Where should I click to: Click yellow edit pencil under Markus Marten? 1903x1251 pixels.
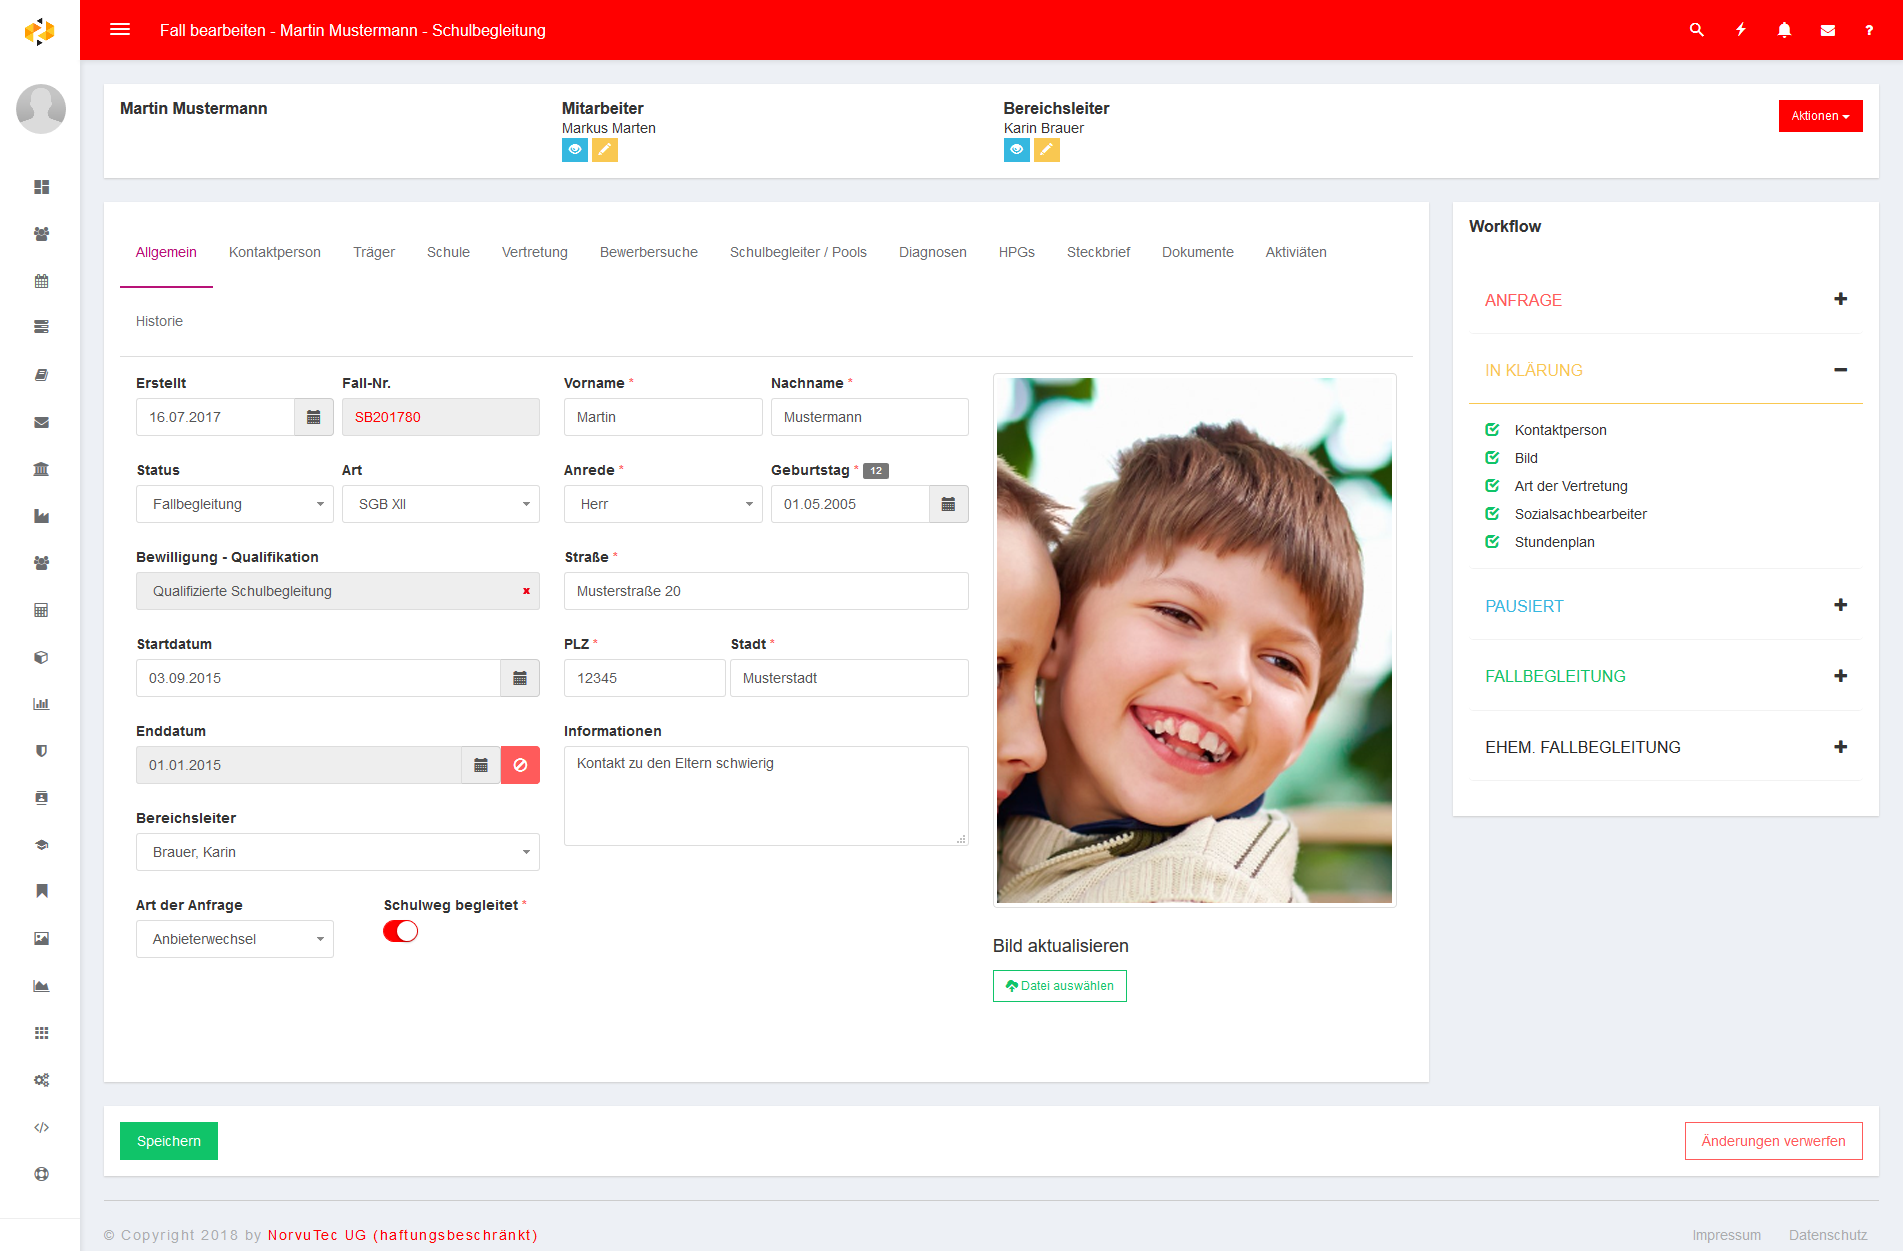pos(605,150)
